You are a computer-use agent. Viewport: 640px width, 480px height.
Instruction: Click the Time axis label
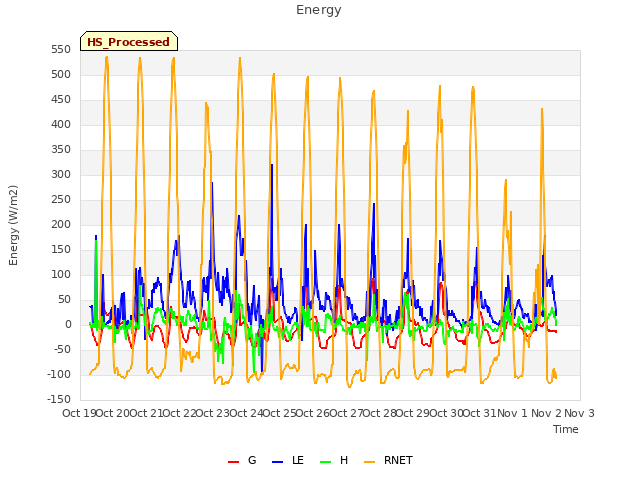[566, 429]
